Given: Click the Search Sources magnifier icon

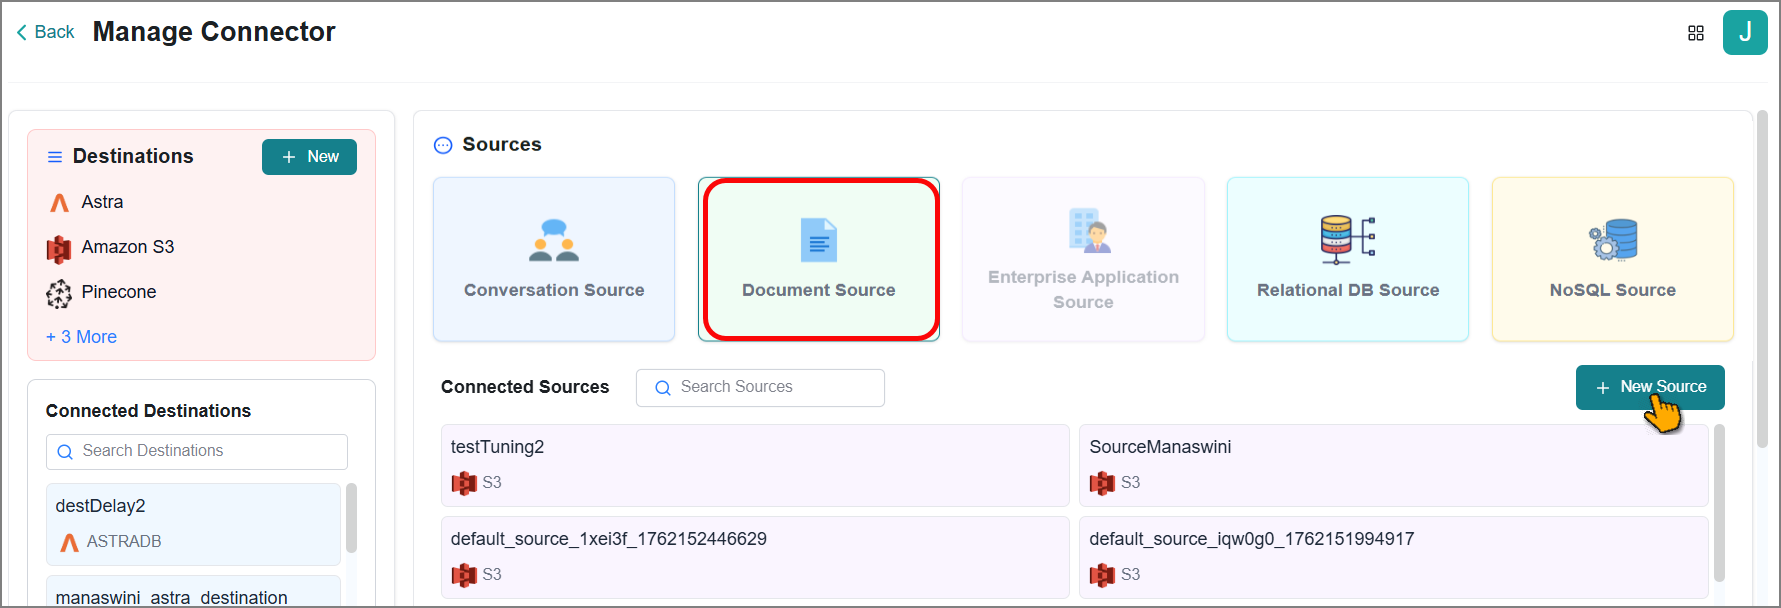Looking at the screenshot, I should pos(663,388).
